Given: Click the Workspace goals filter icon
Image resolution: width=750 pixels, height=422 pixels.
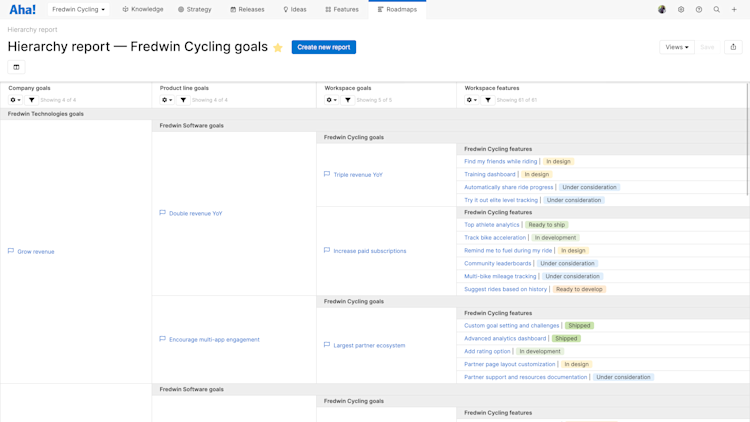Looking at the screenshot, I should (348, 100).
